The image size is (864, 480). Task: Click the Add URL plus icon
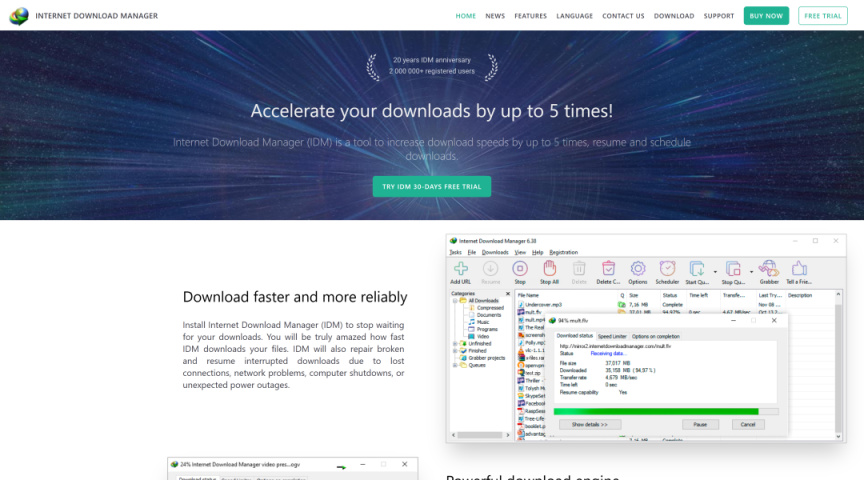pos(461,269)
